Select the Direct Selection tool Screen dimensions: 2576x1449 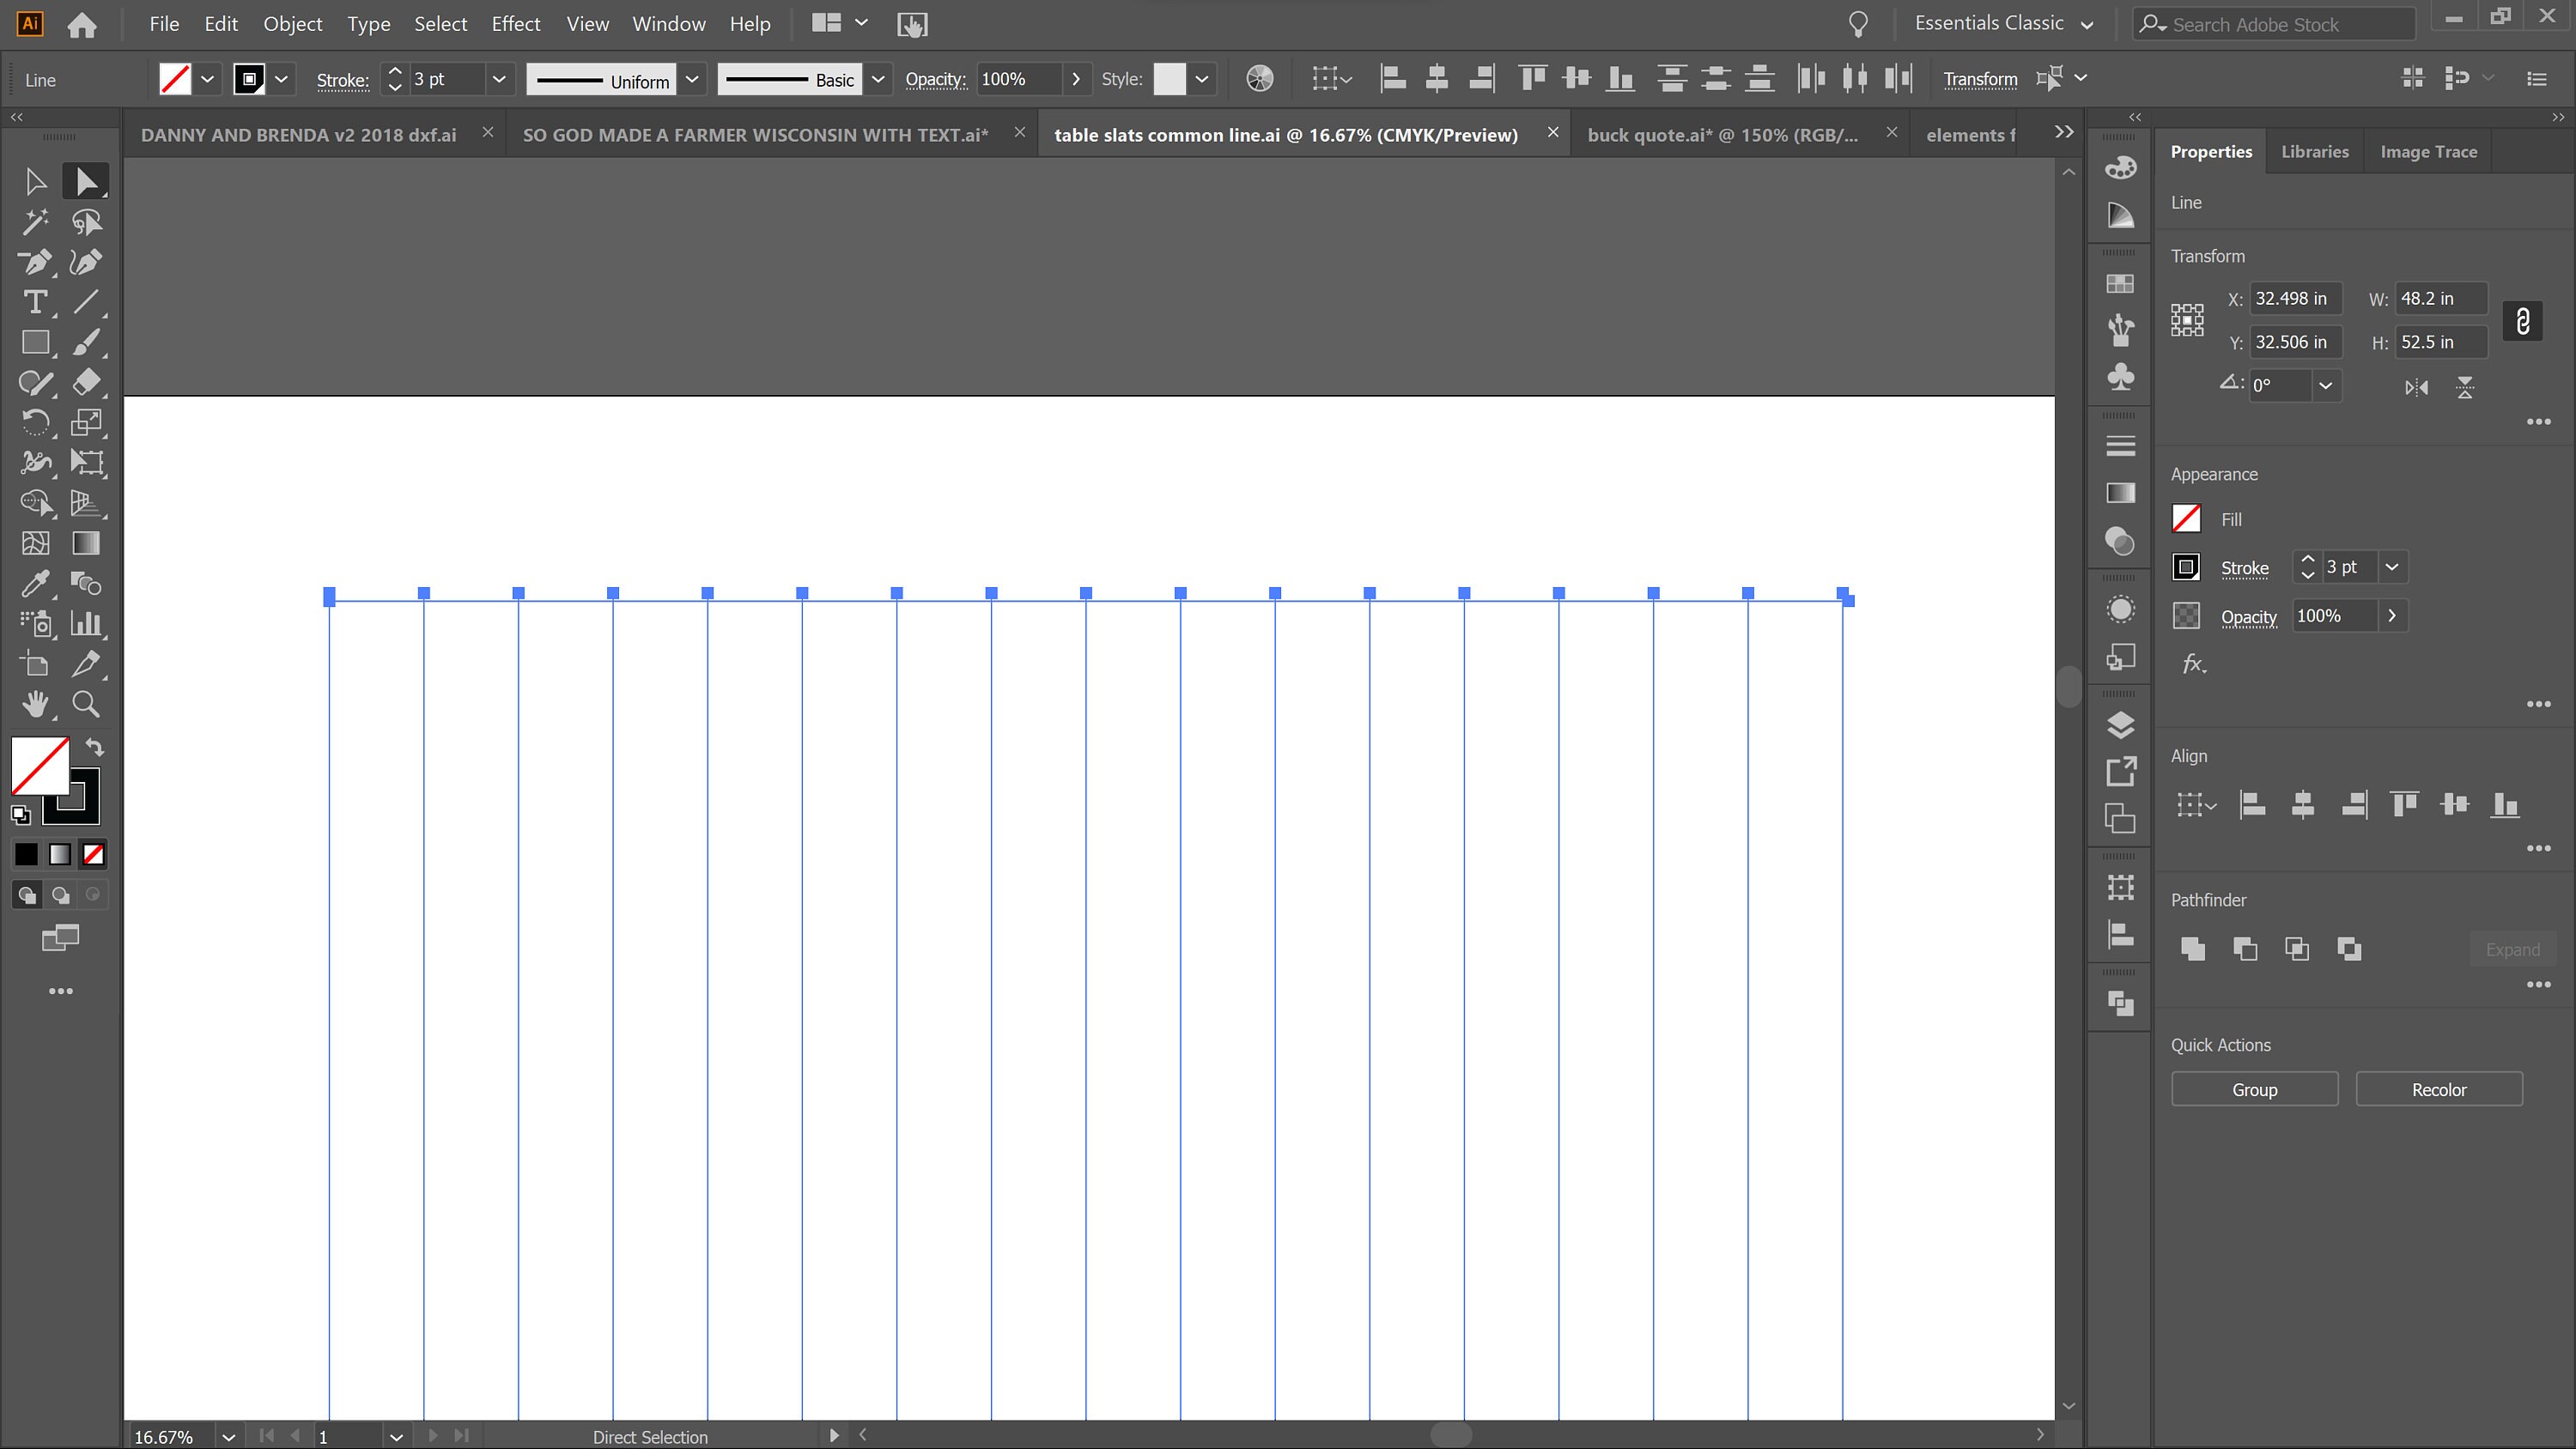click(85, 181)
